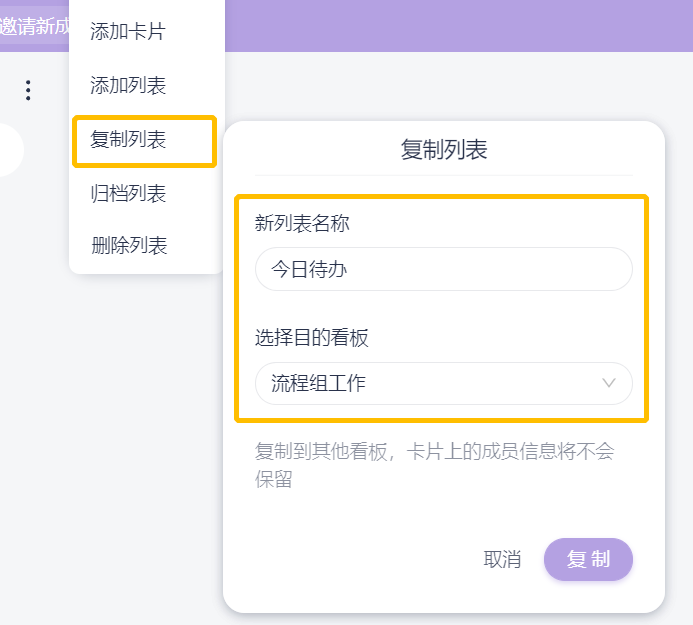This screenshot has width=693, height=625.
Task: Click the 新列表名称 label
Action: click(x=302, y=223)
